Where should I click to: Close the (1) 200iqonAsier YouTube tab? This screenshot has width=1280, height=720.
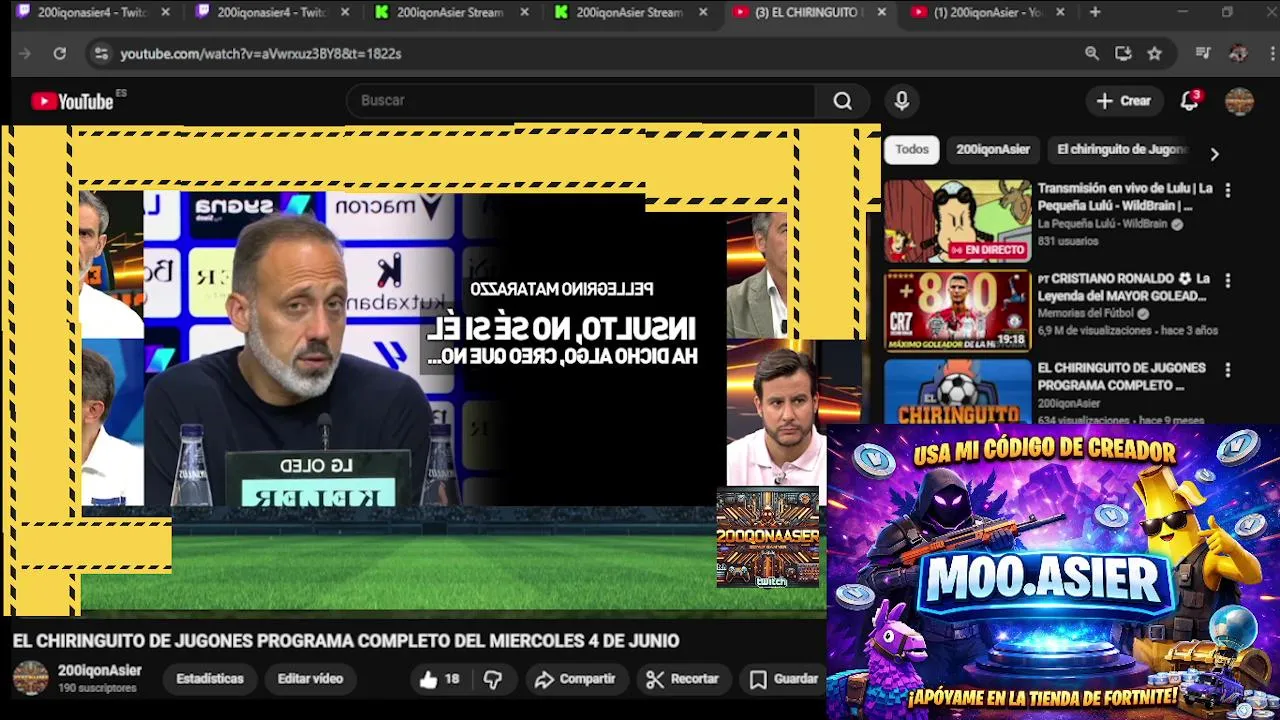(1060, 12)
